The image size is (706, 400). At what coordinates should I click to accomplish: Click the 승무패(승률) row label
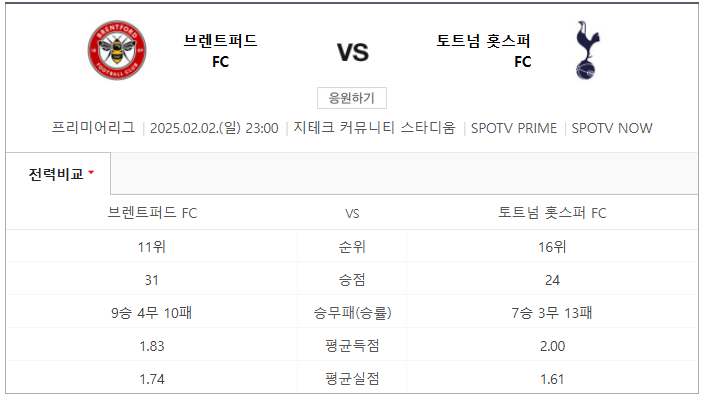point(353,313)
